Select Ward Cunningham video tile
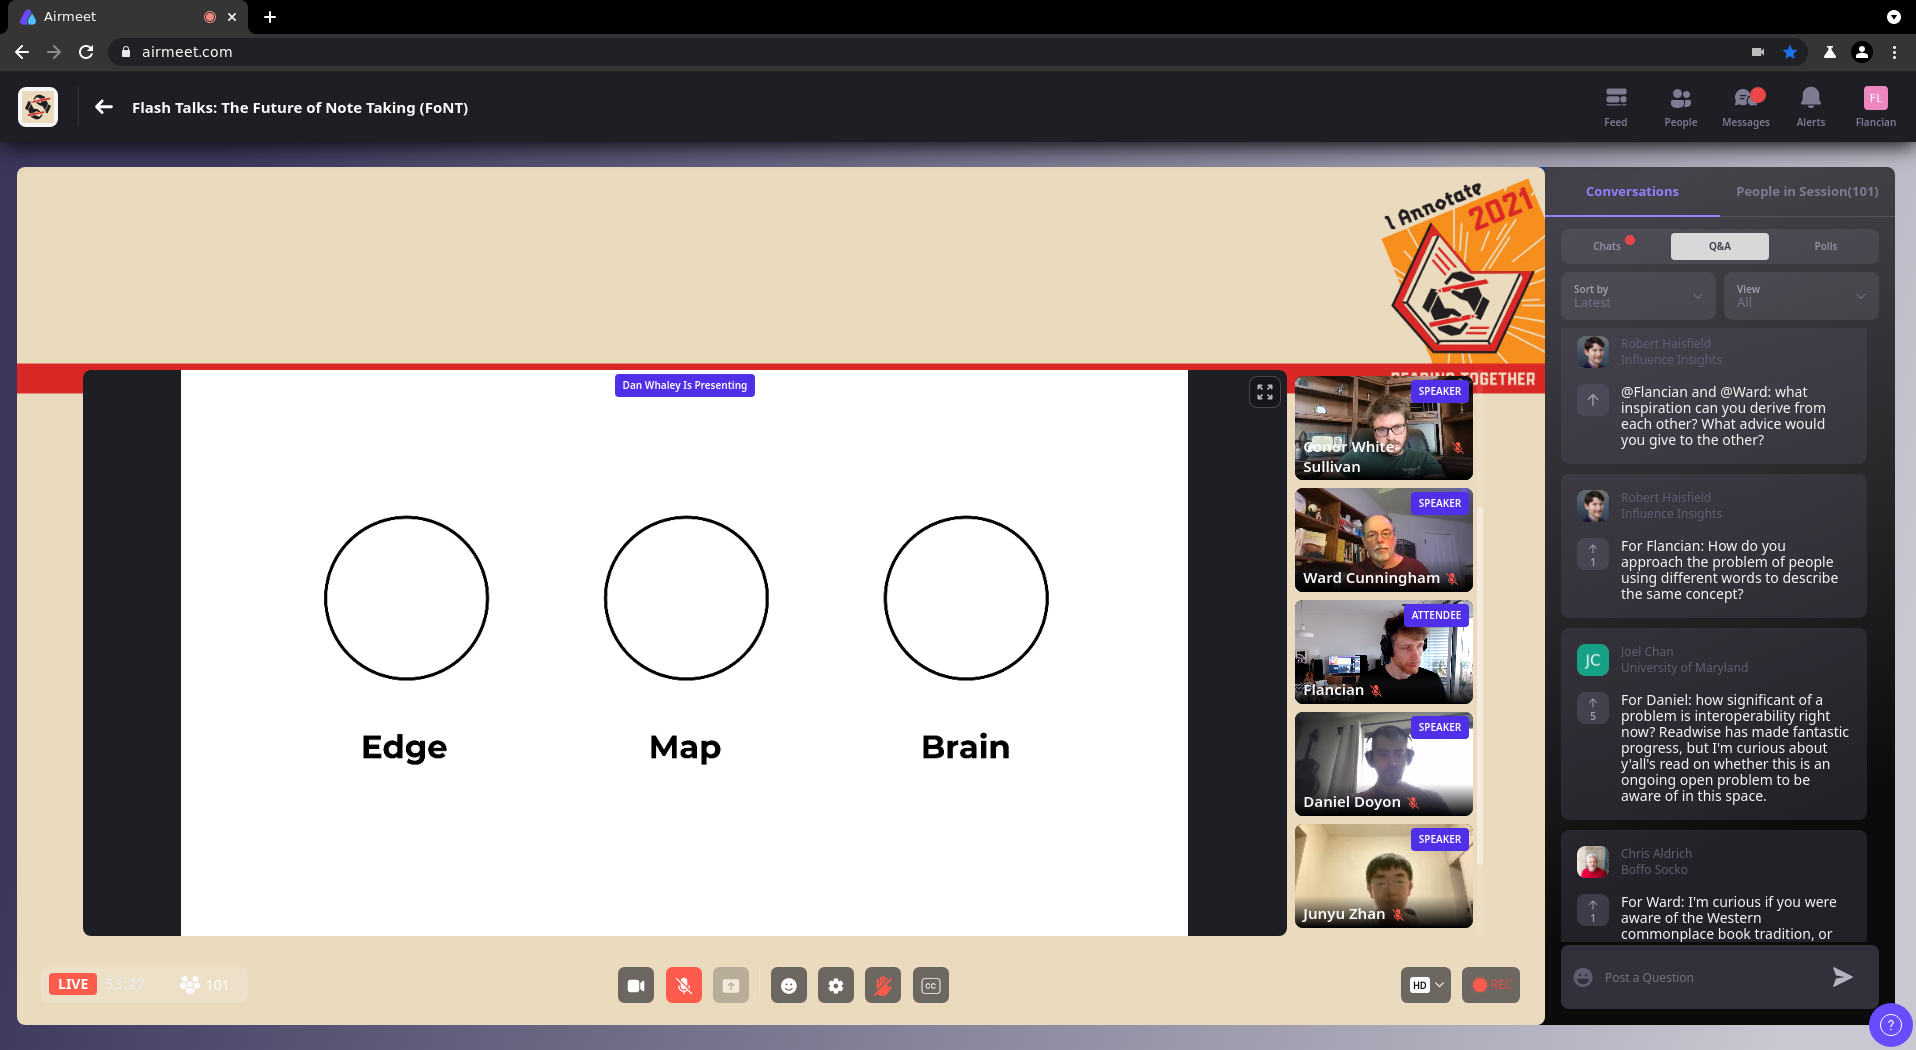This screenshot has height=1050, width=1916. (x=1384, y=540)
